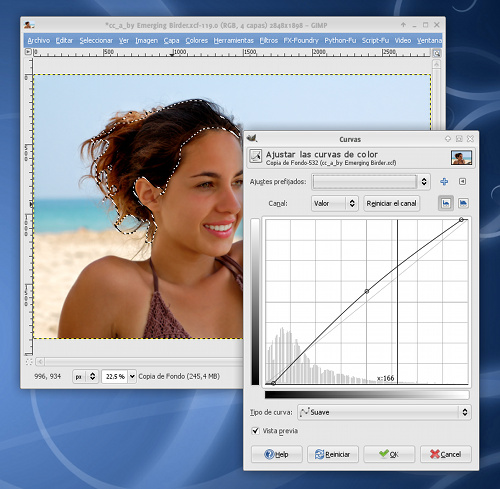Open the presets options menu arrow icon
Image resolution: width=500 pixels, height=489 pixels.
point(462,182)
